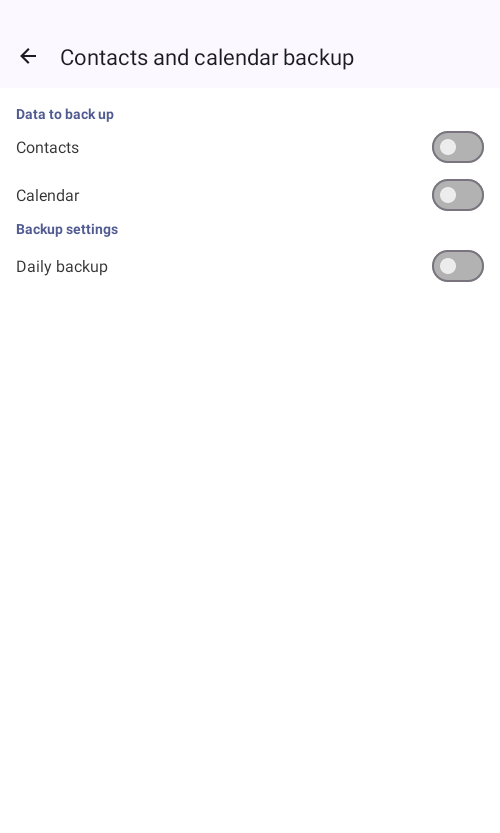Viewport: 500px width, 833px height.
Task: Click the 'Contacts and calendar backup' title
Action: [207, 57]
